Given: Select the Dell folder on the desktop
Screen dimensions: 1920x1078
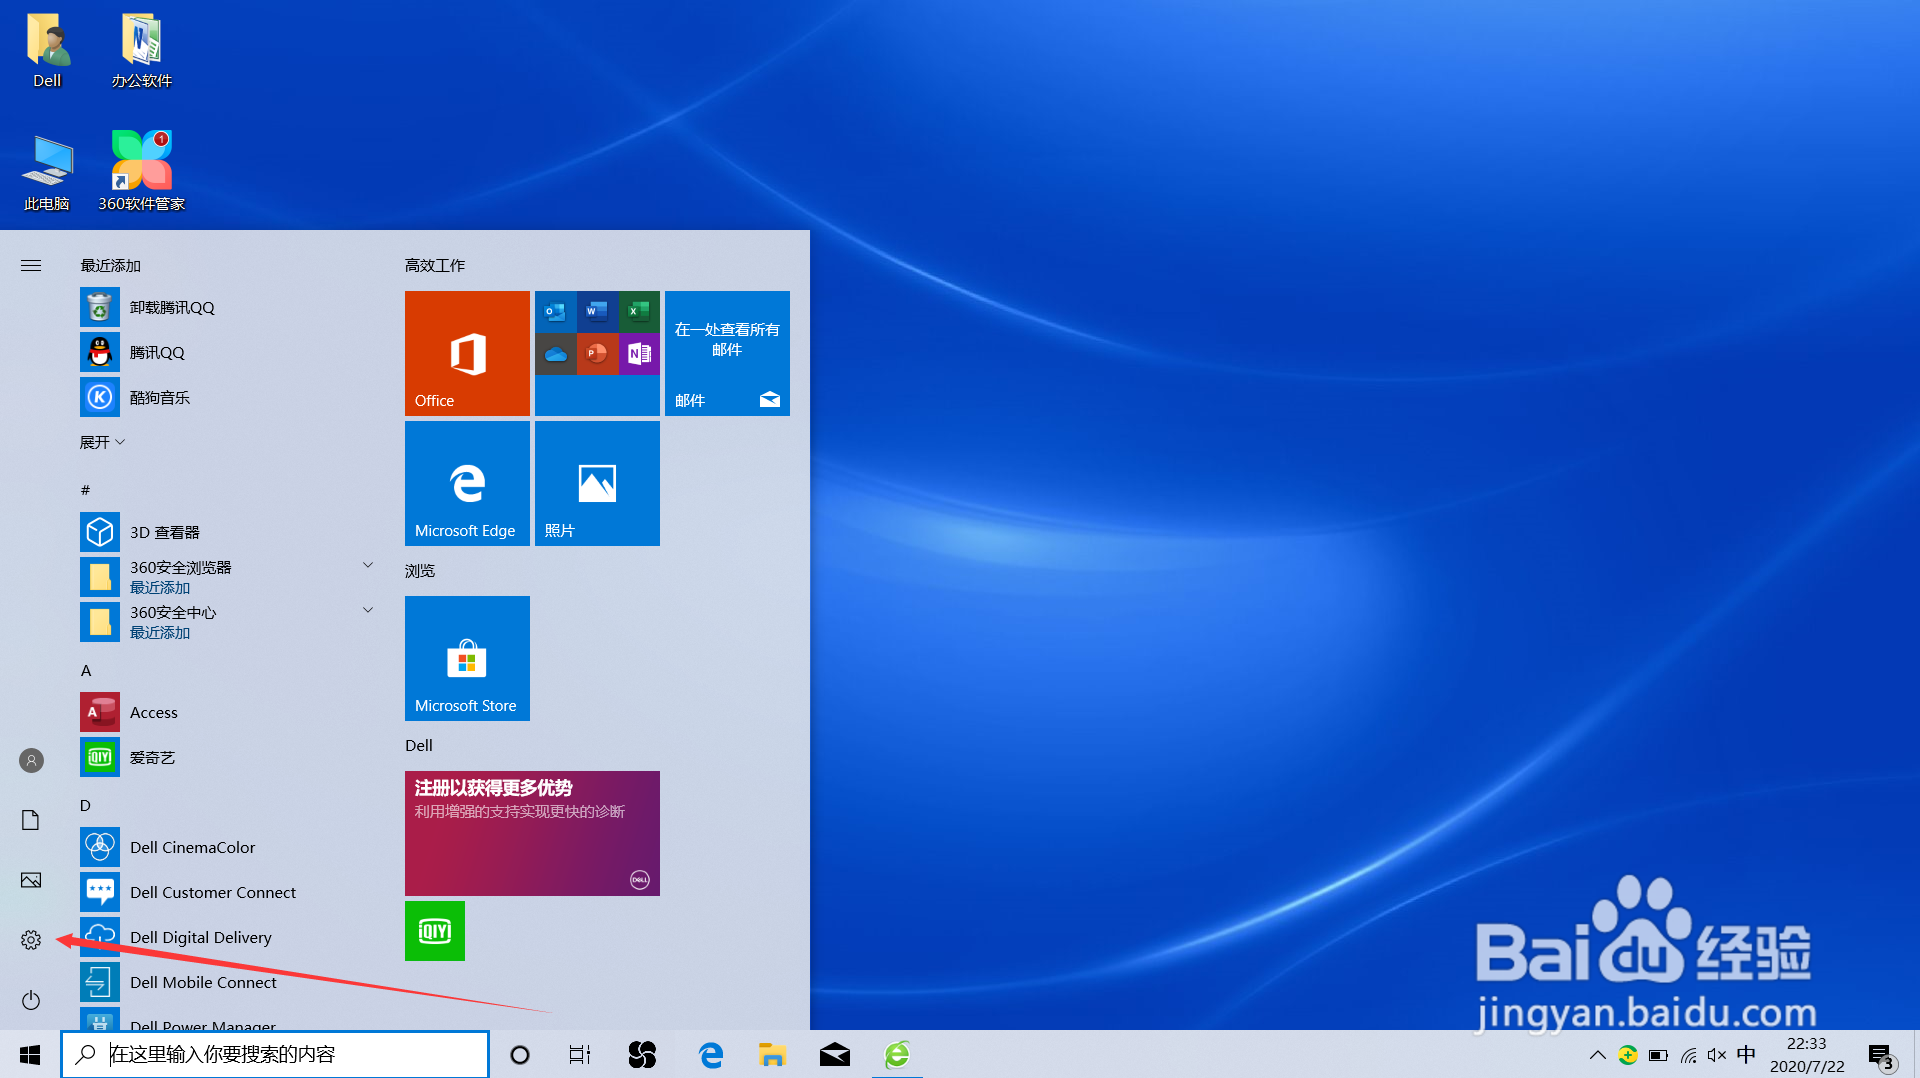Looking at the screenshot, I should point(47,51).
